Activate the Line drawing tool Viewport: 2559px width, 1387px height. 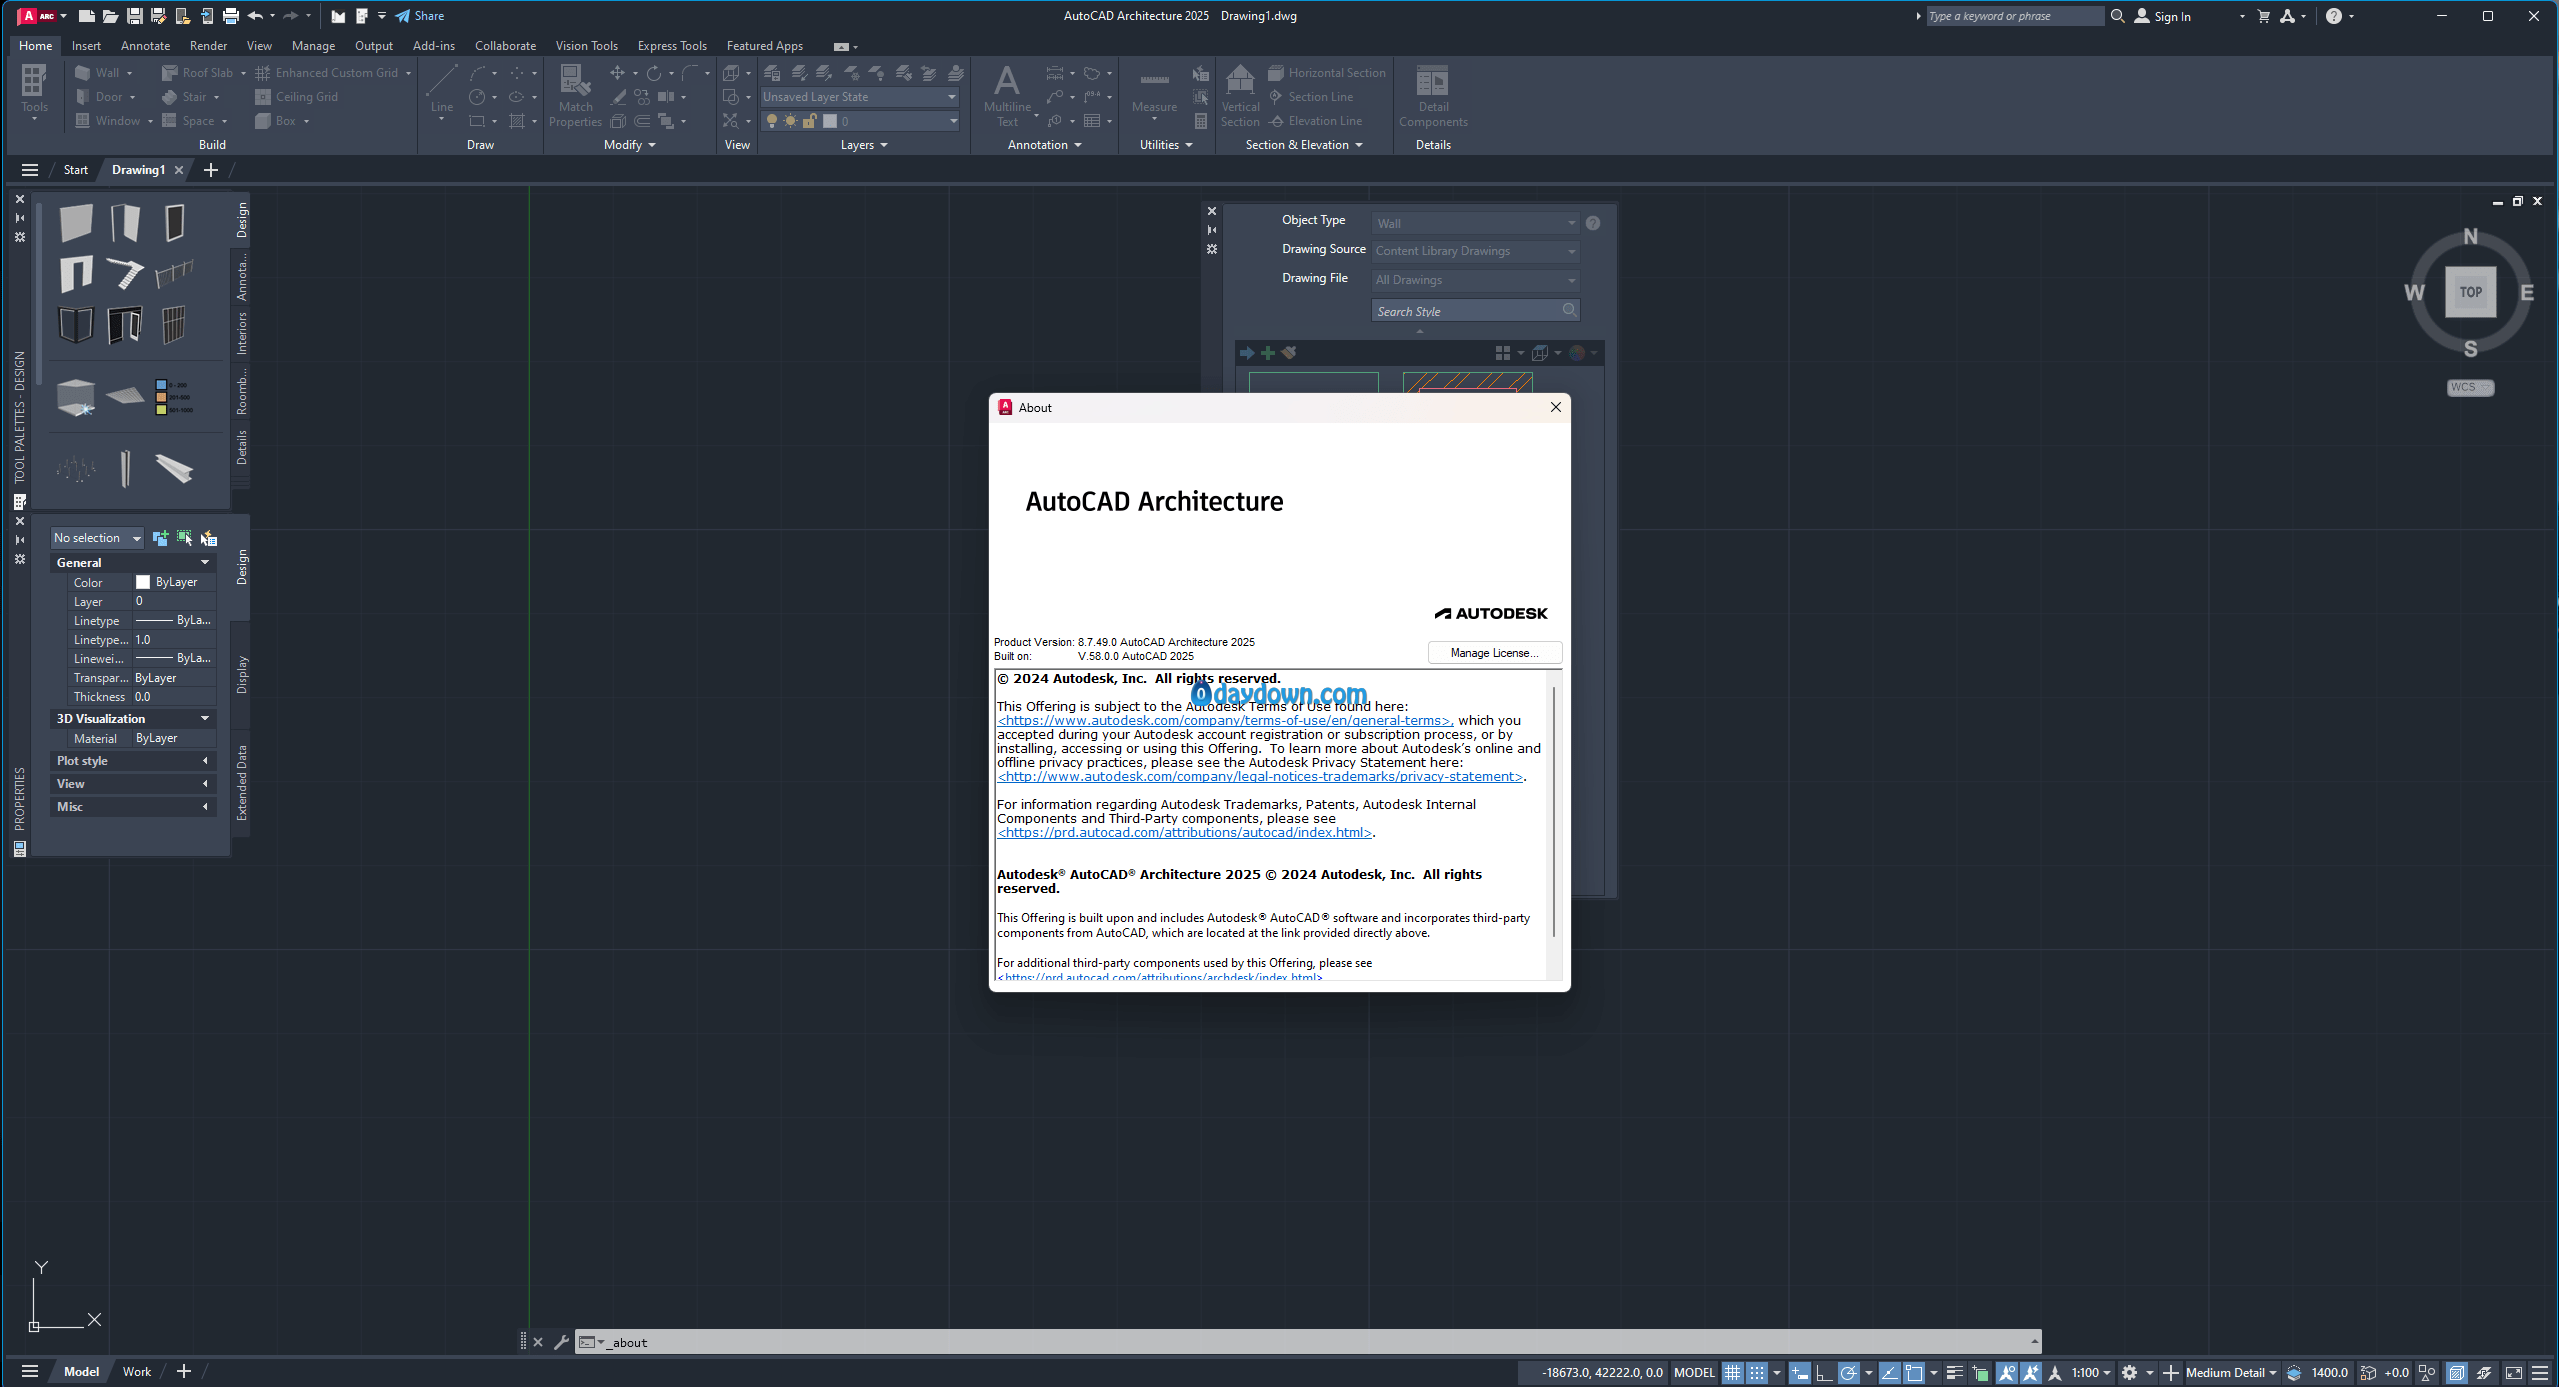[x=441, y=91]
